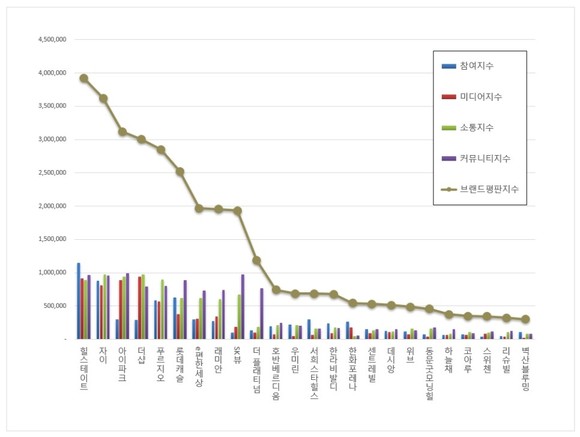Select the 자이 line data point
Screen dimensions: 580x437
tap(103, 98)
